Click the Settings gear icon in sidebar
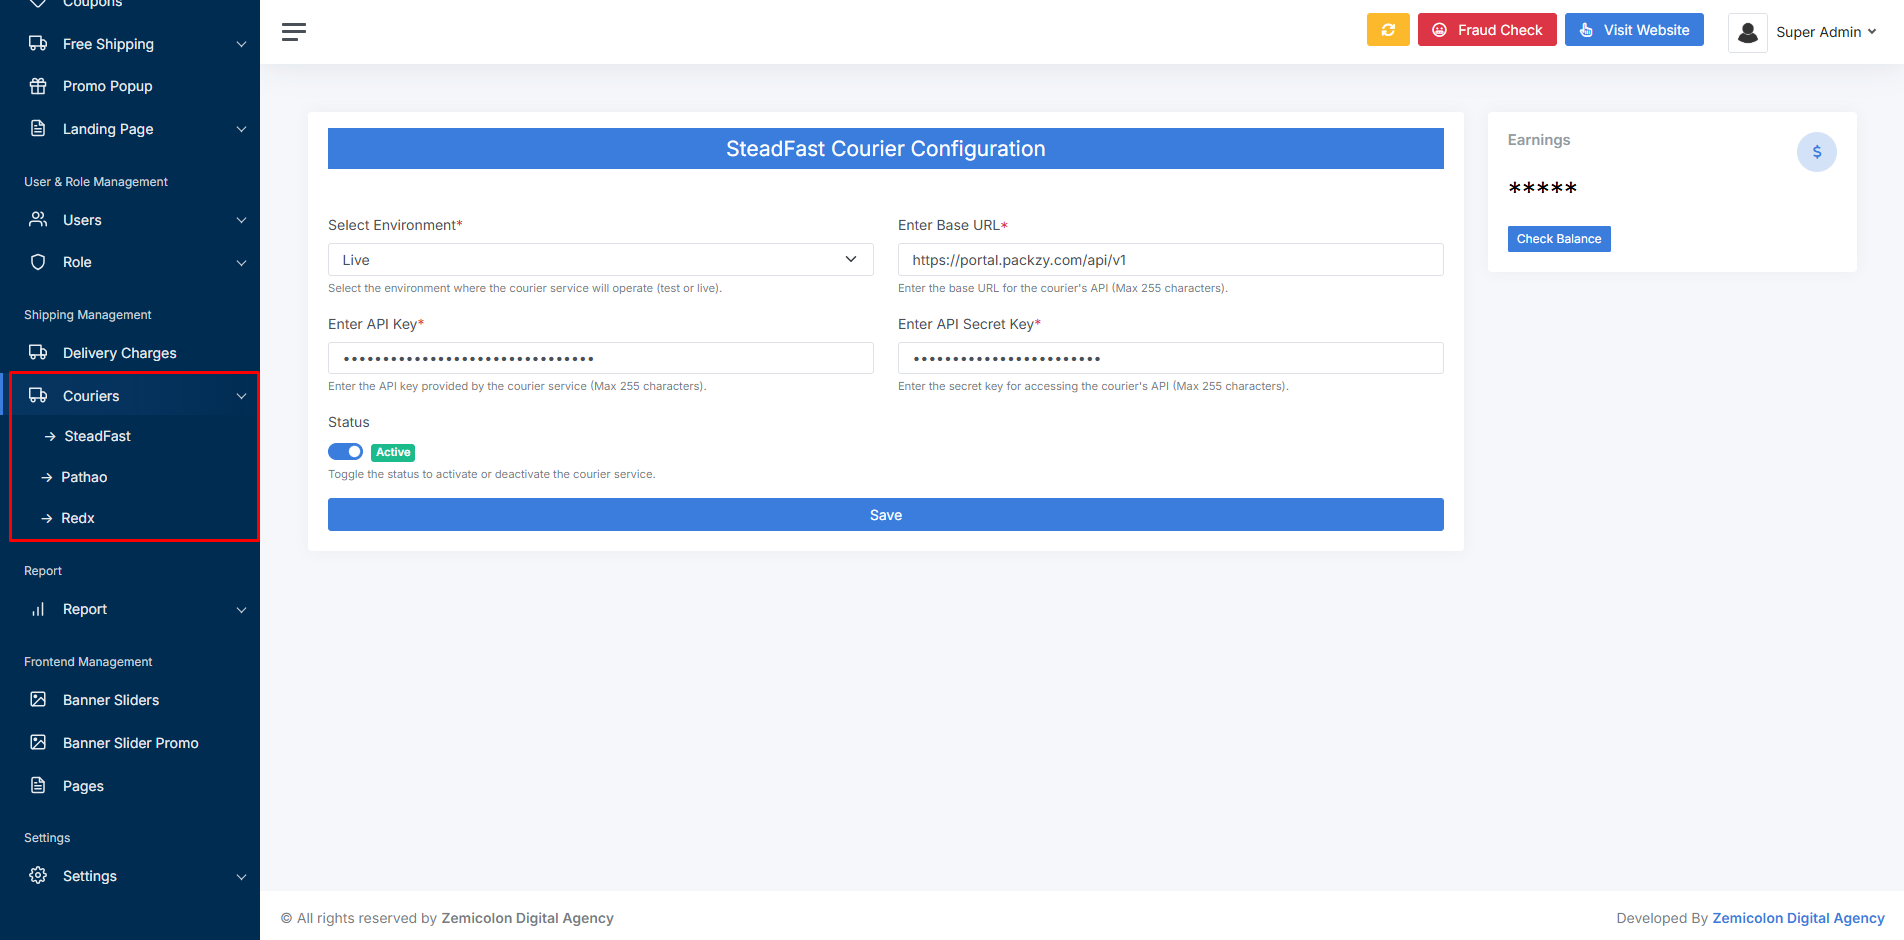The width and height of the screenshot is (1904, 940). pos(38,876)
